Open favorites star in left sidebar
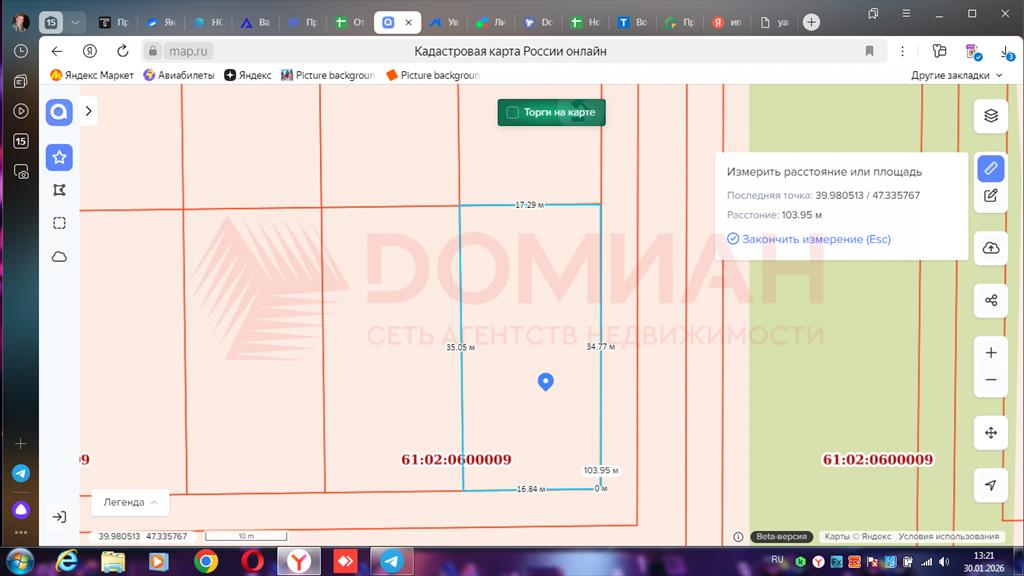1024x576 pixels. pyautogui.click(x=59, y=157)
